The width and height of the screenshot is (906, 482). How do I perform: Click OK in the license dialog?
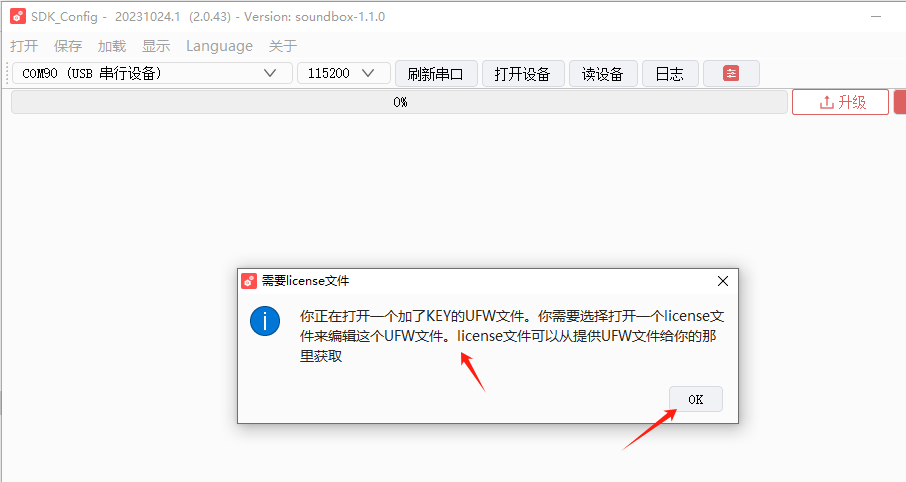(696, 399)
